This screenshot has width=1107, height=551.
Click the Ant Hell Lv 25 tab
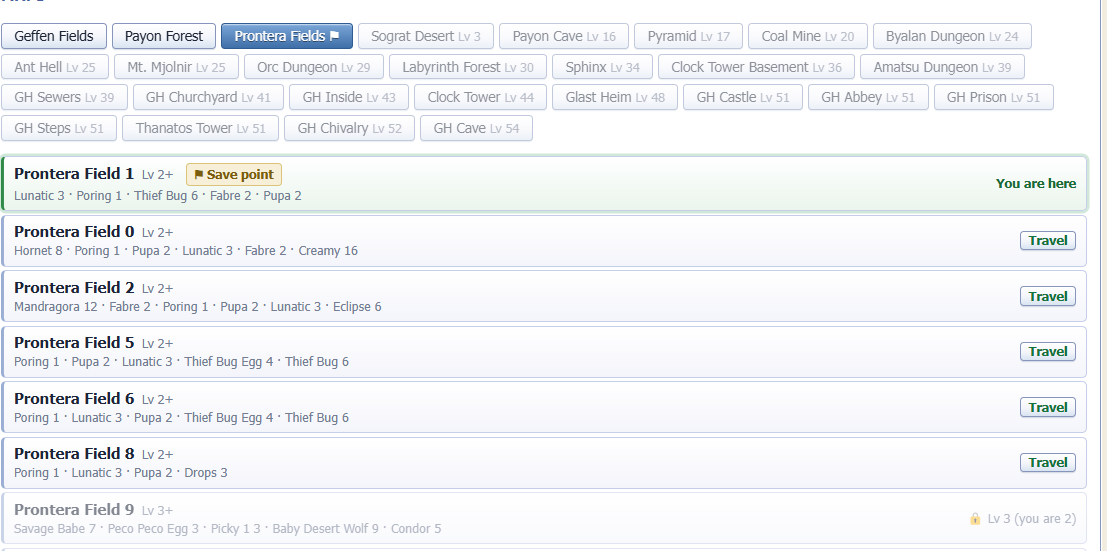coord(55,67)
